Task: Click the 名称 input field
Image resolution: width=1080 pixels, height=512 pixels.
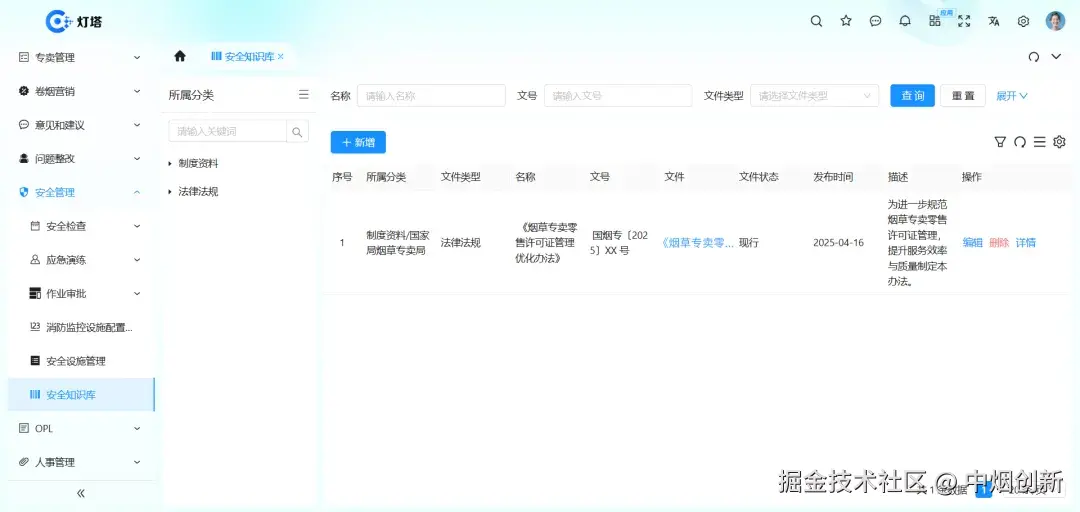Action: click(x=431, y=96)
